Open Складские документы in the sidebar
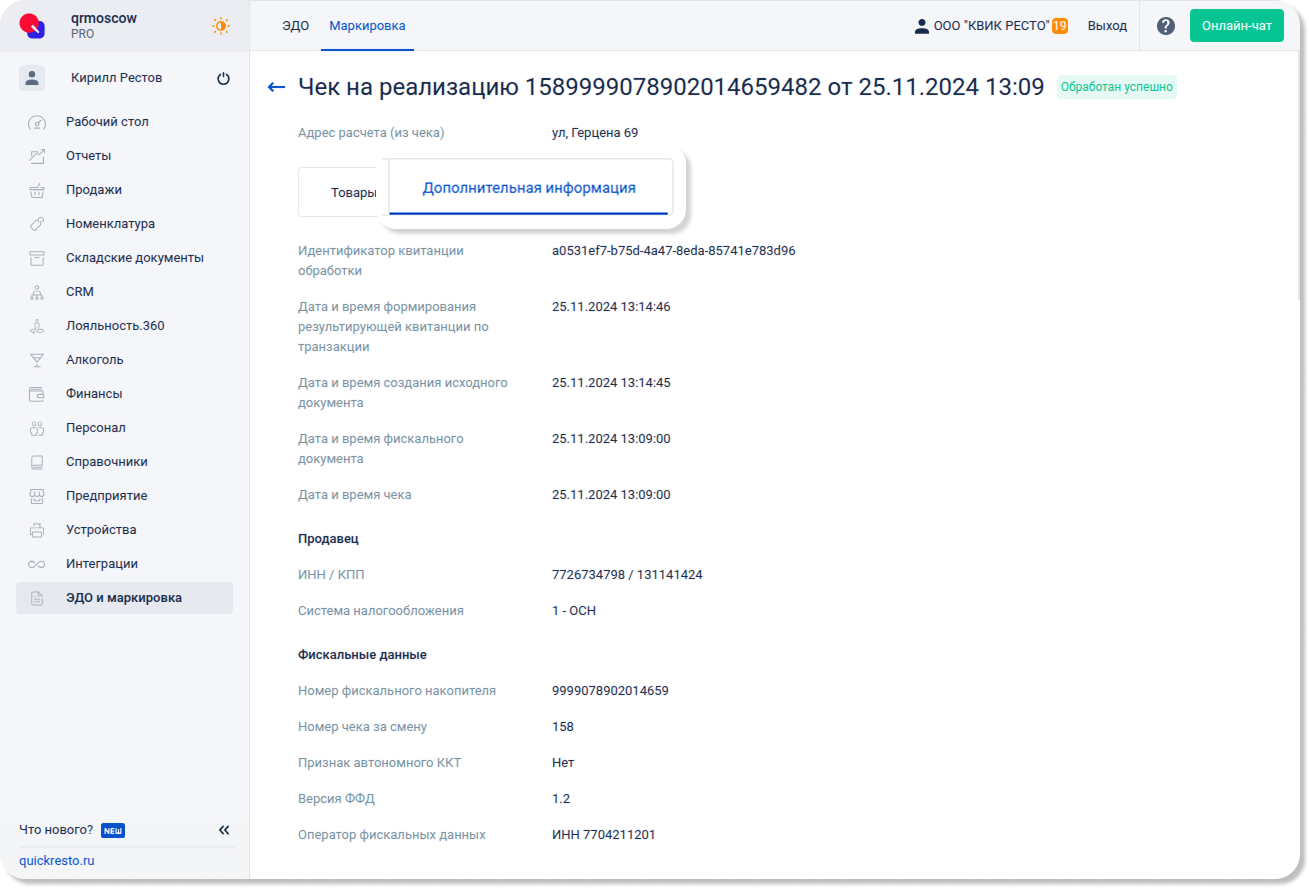Screen dimensions: 1309x888 (134, 258)
